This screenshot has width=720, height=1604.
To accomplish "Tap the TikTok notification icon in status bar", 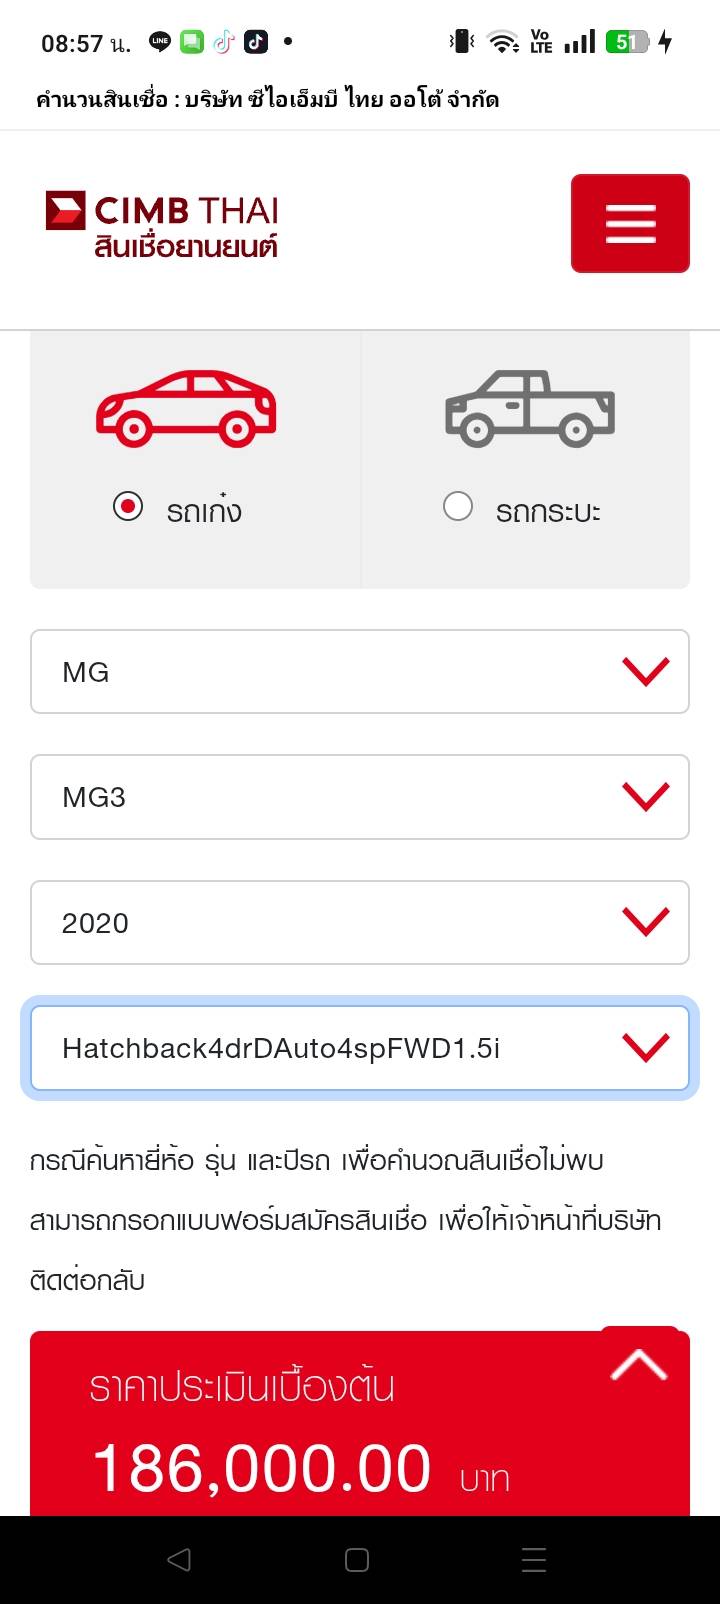I will [x=256, y=42].
